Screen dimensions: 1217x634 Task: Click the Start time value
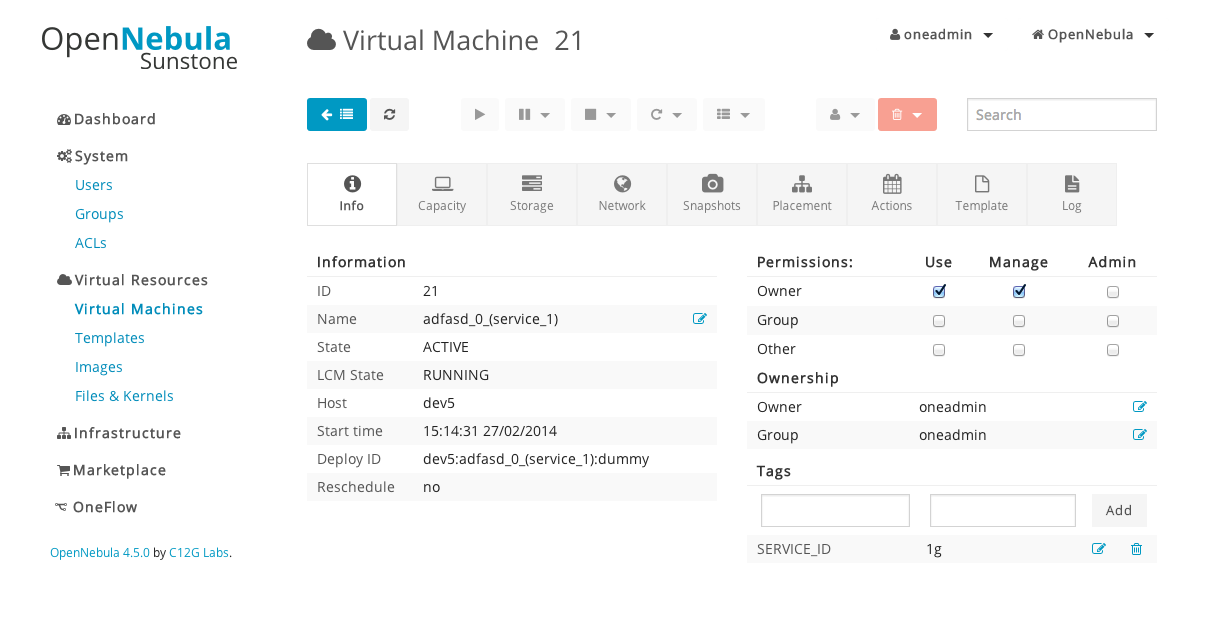point(490,431)
